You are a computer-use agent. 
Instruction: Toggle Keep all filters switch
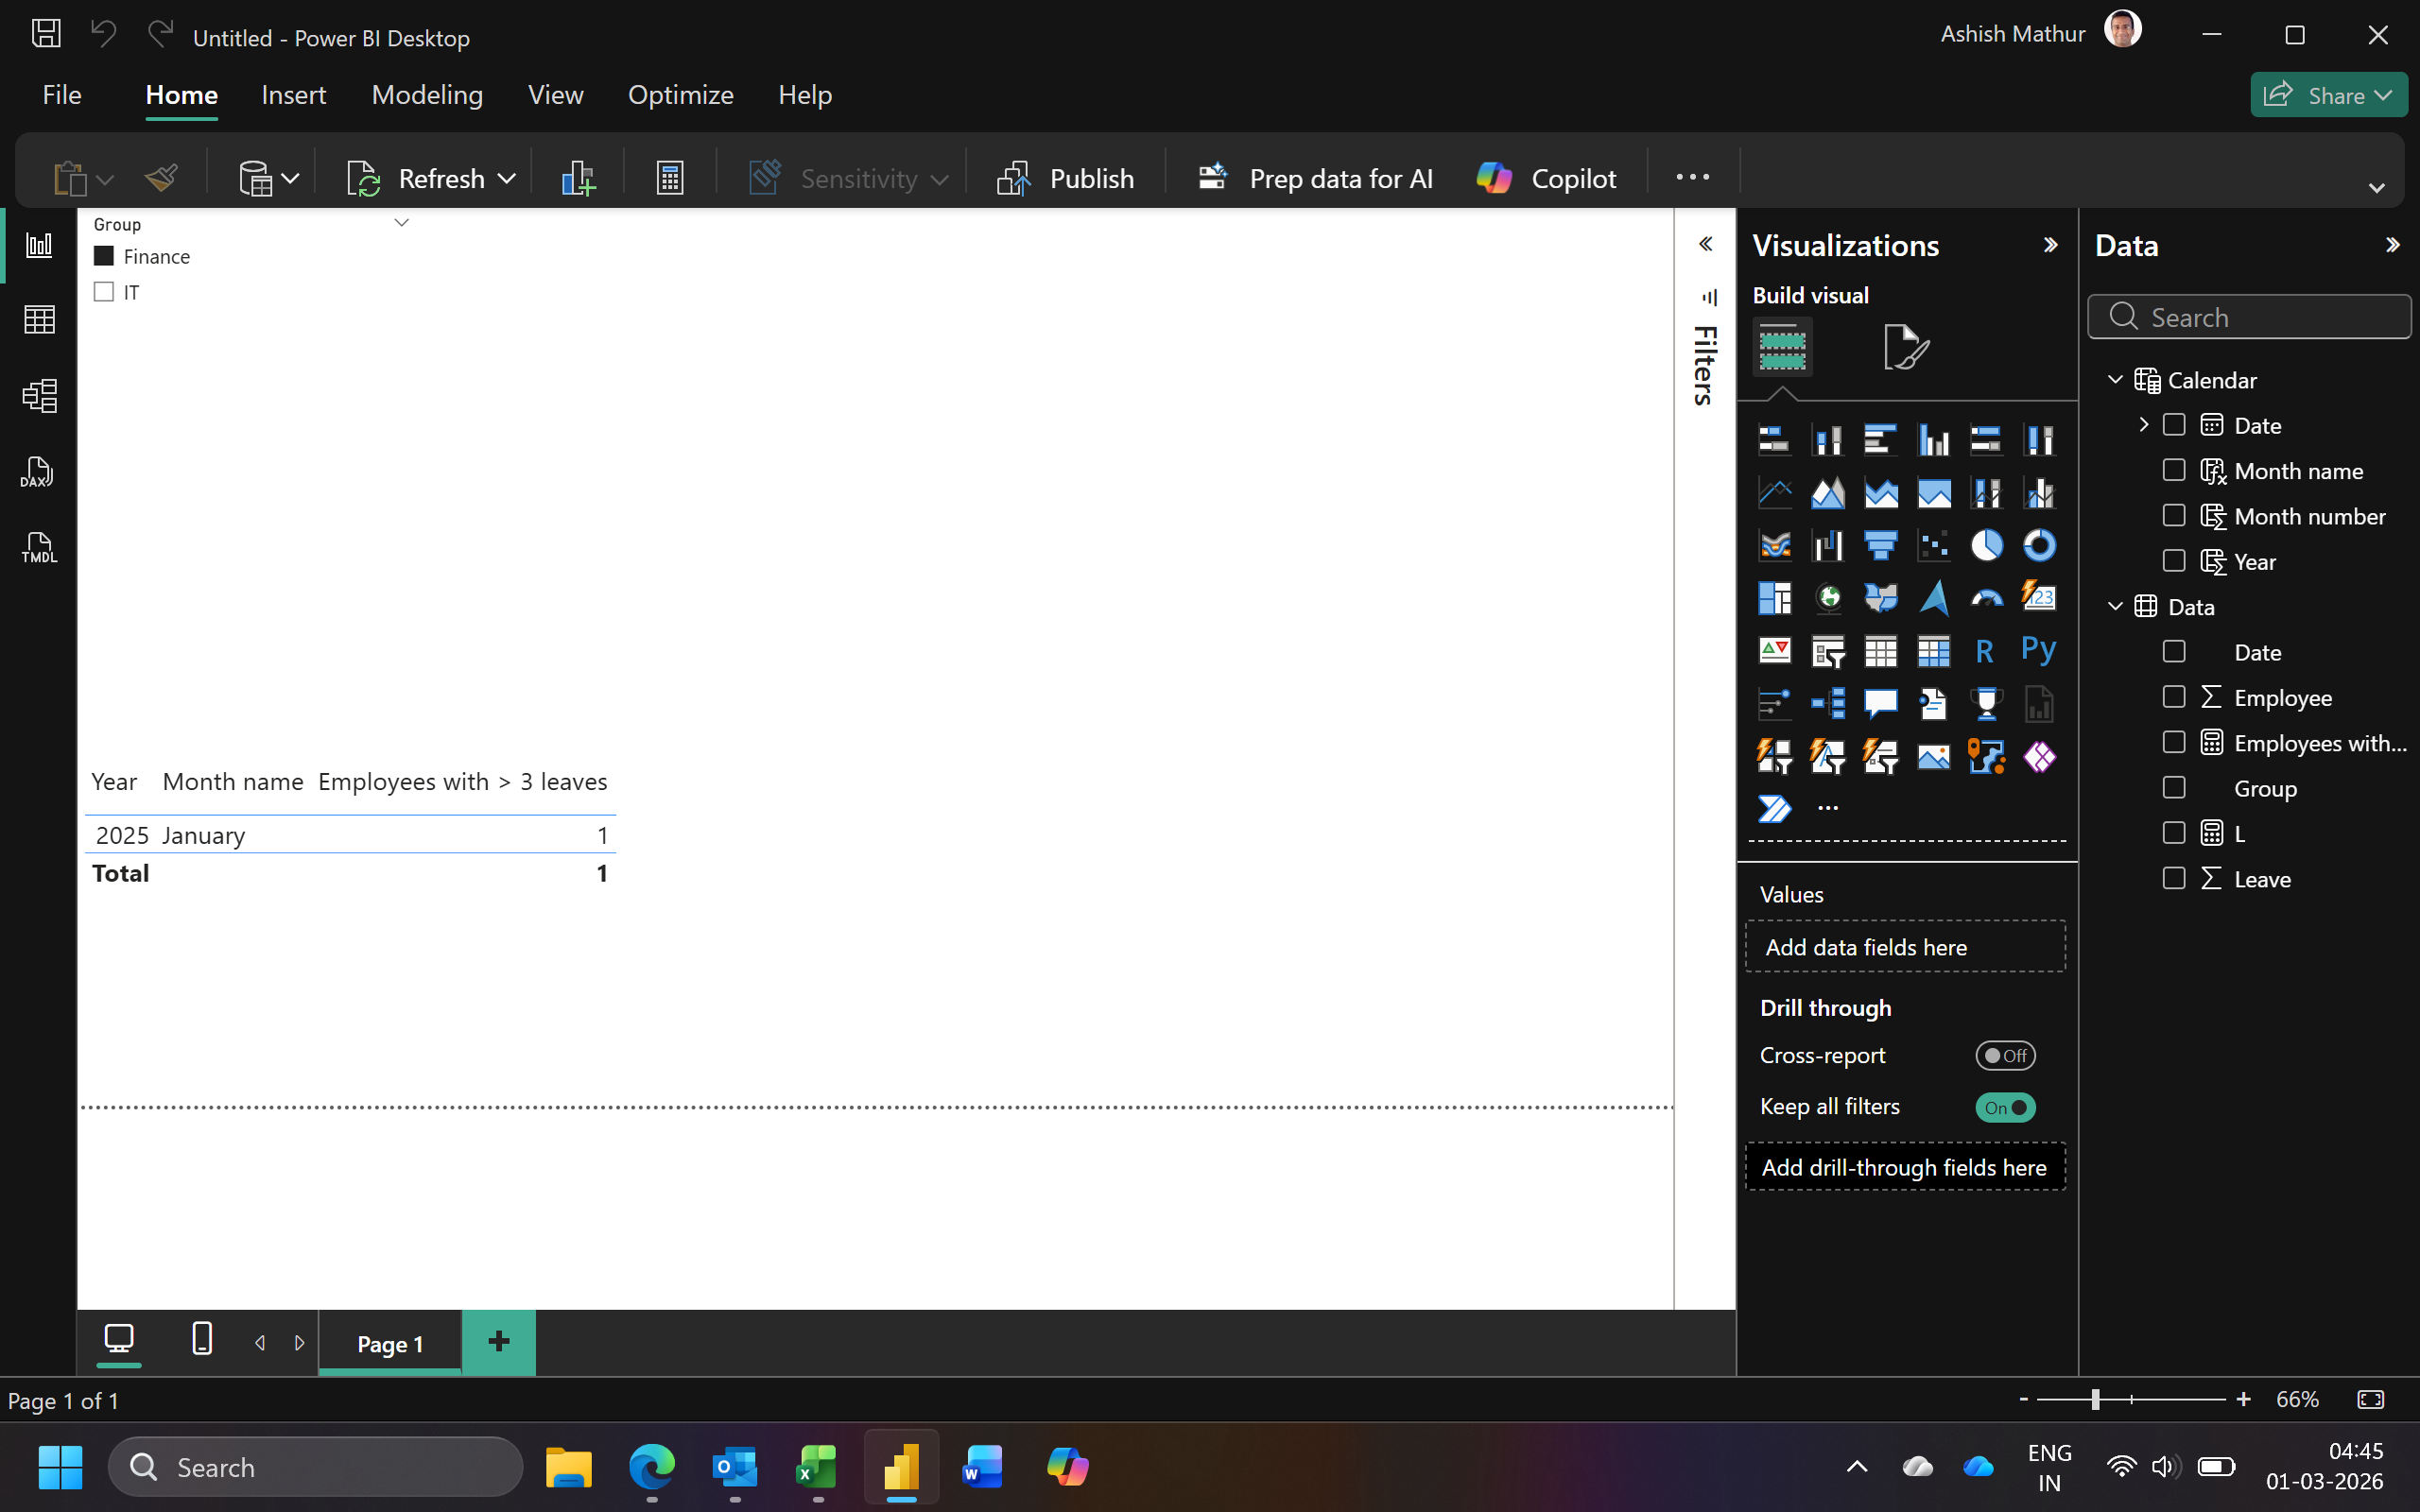point(2005,1107)
